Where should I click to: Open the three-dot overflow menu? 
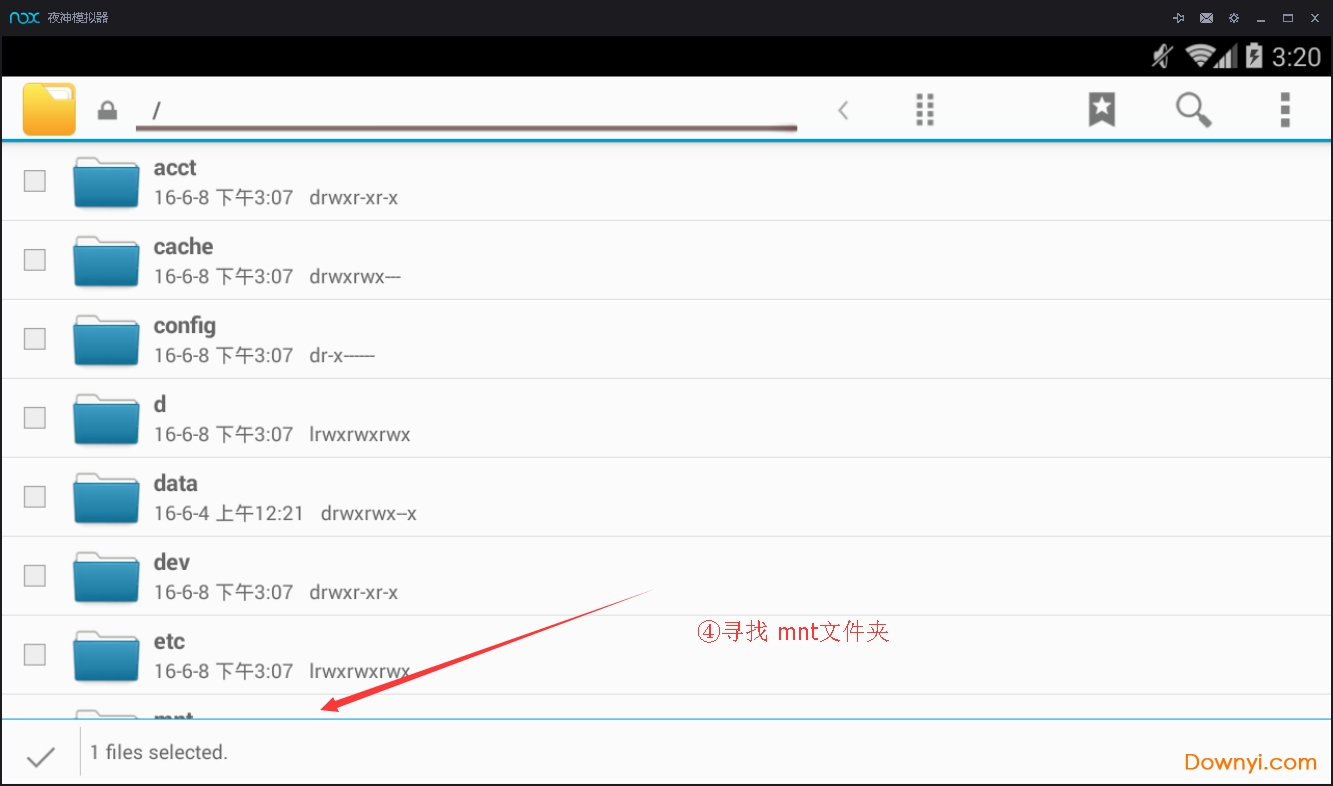(x=1285, y=110)
